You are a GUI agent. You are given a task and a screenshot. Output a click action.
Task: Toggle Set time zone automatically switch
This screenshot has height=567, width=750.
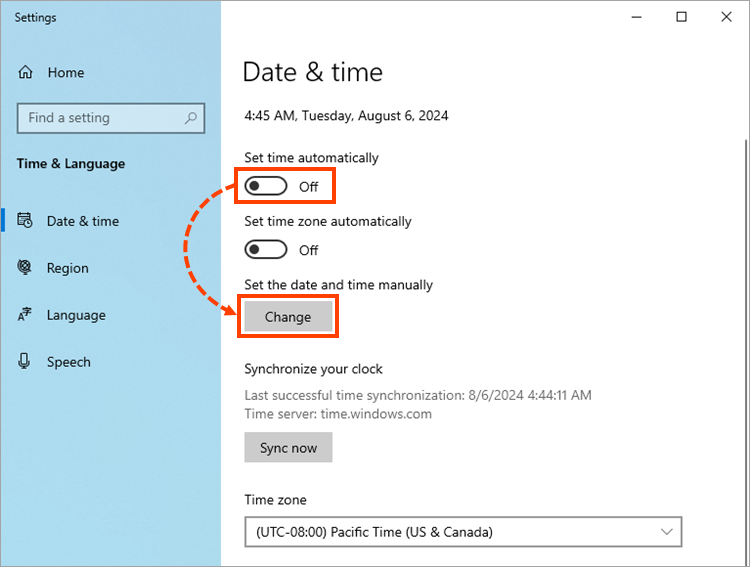click(x=266, y=250)
